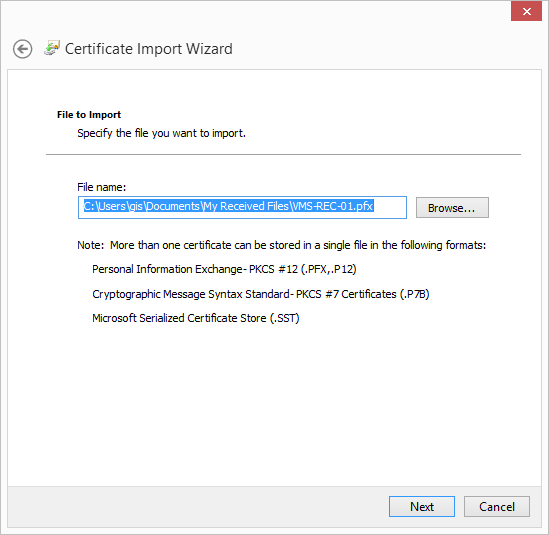
Task: Close the Certificate Import Wizard with the red X
Action: point(526,11)
